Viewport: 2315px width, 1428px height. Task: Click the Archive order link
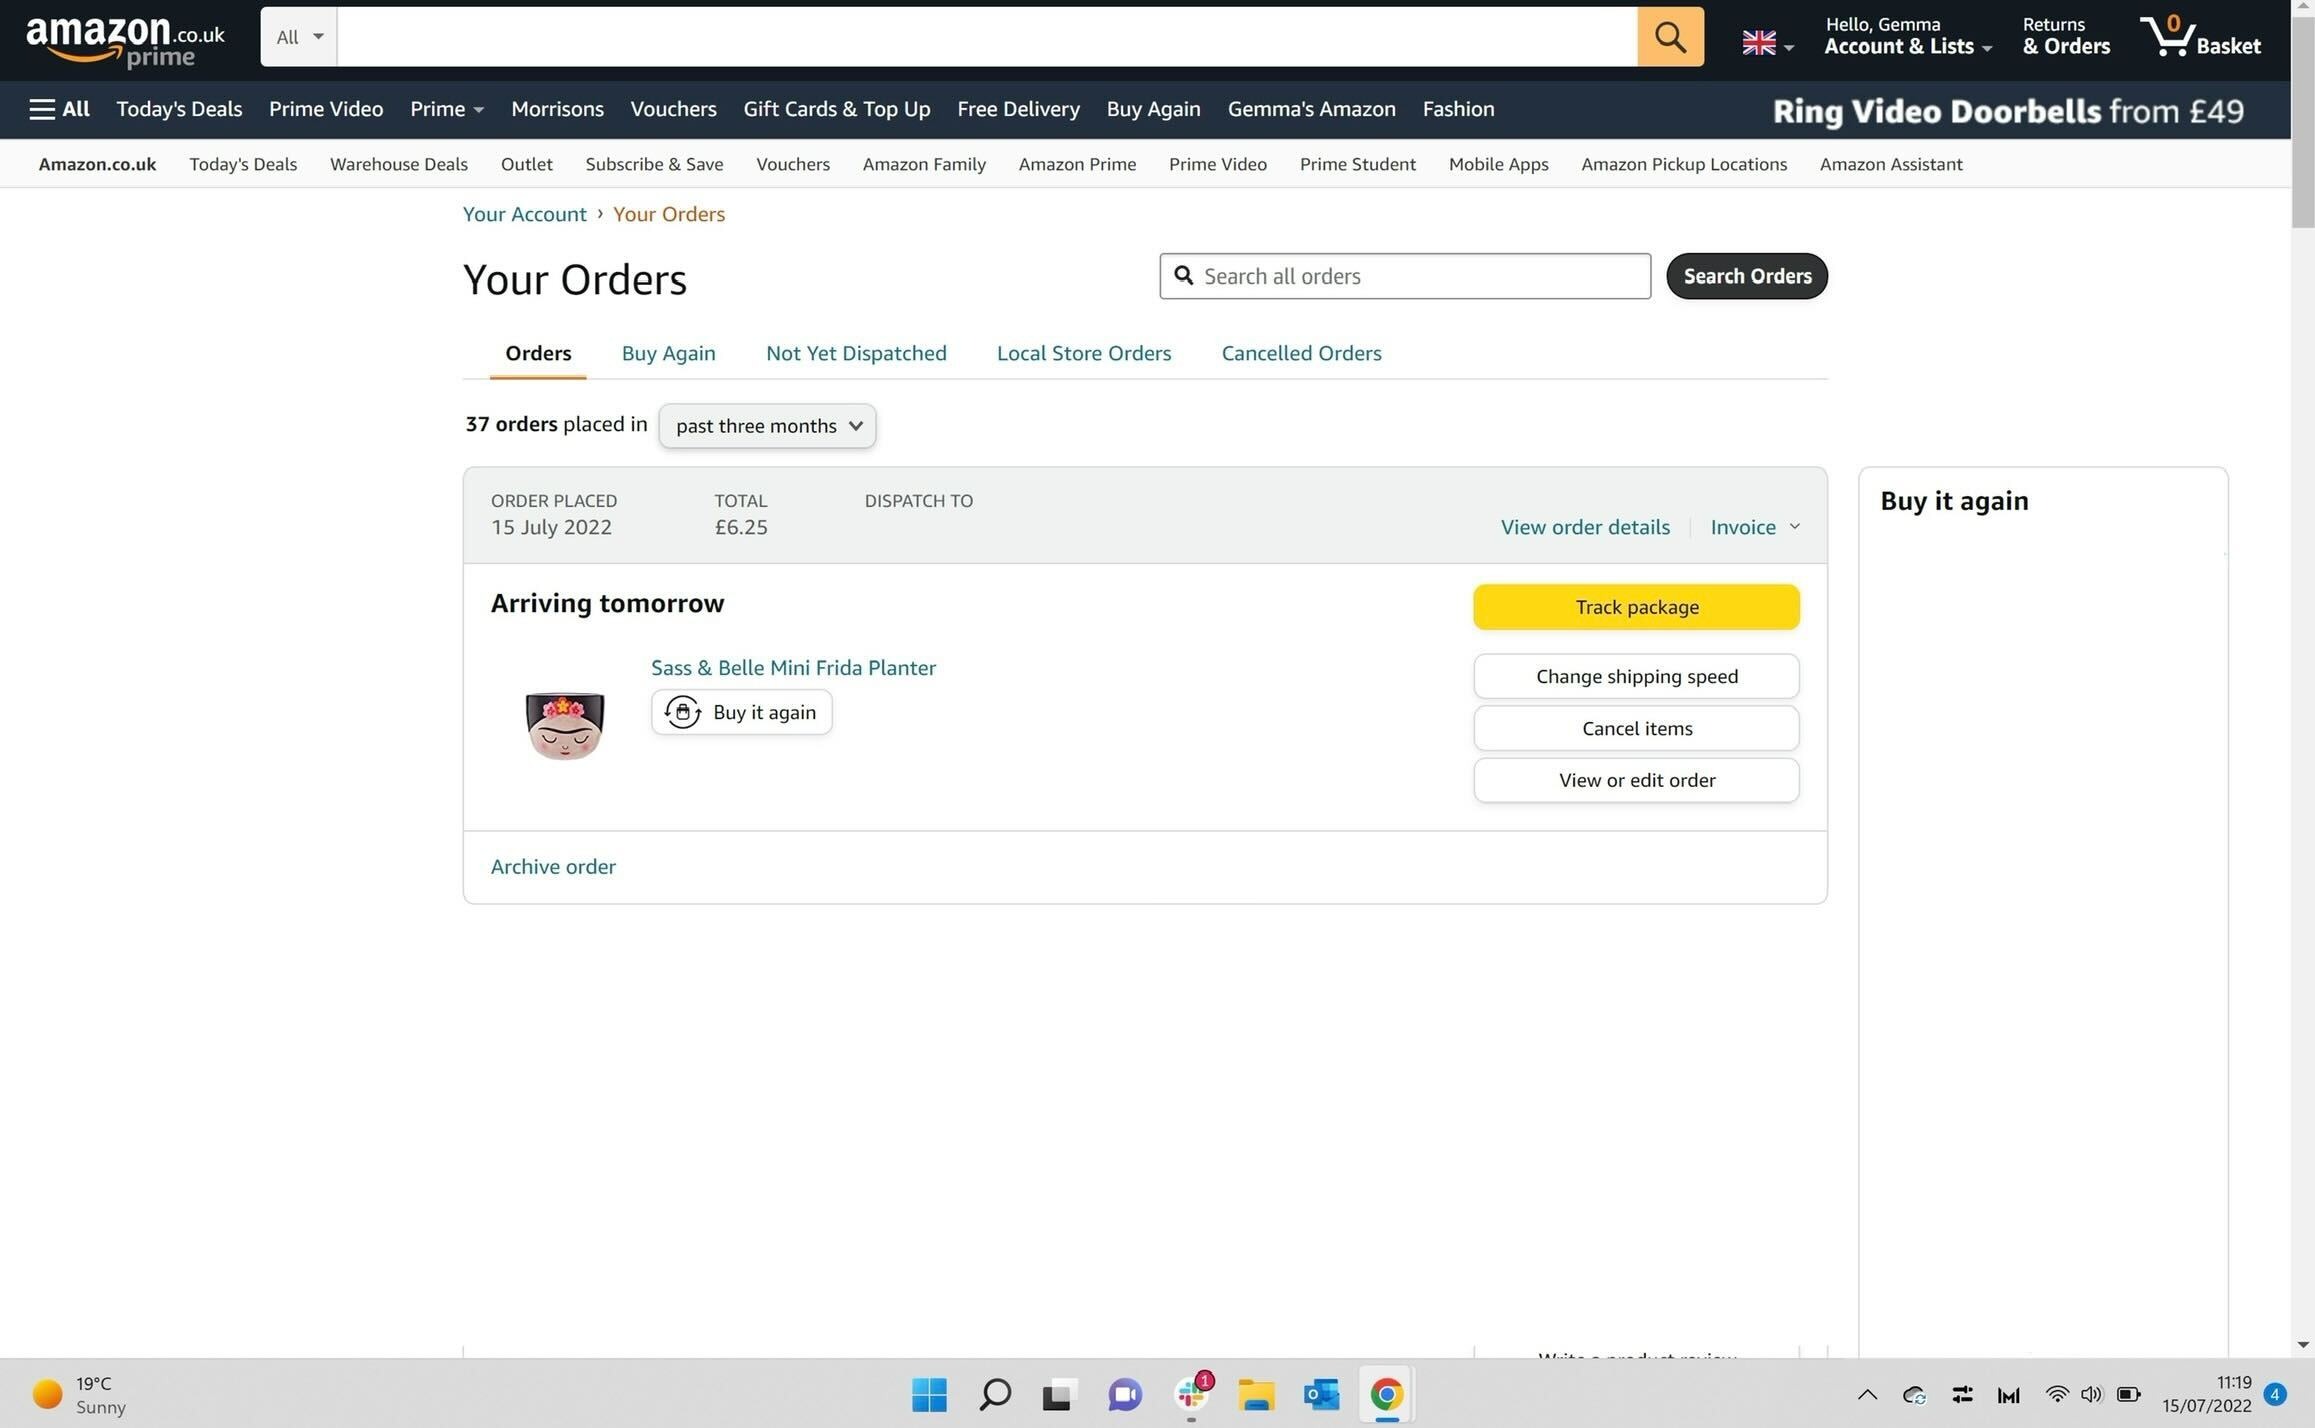[554, 864]
